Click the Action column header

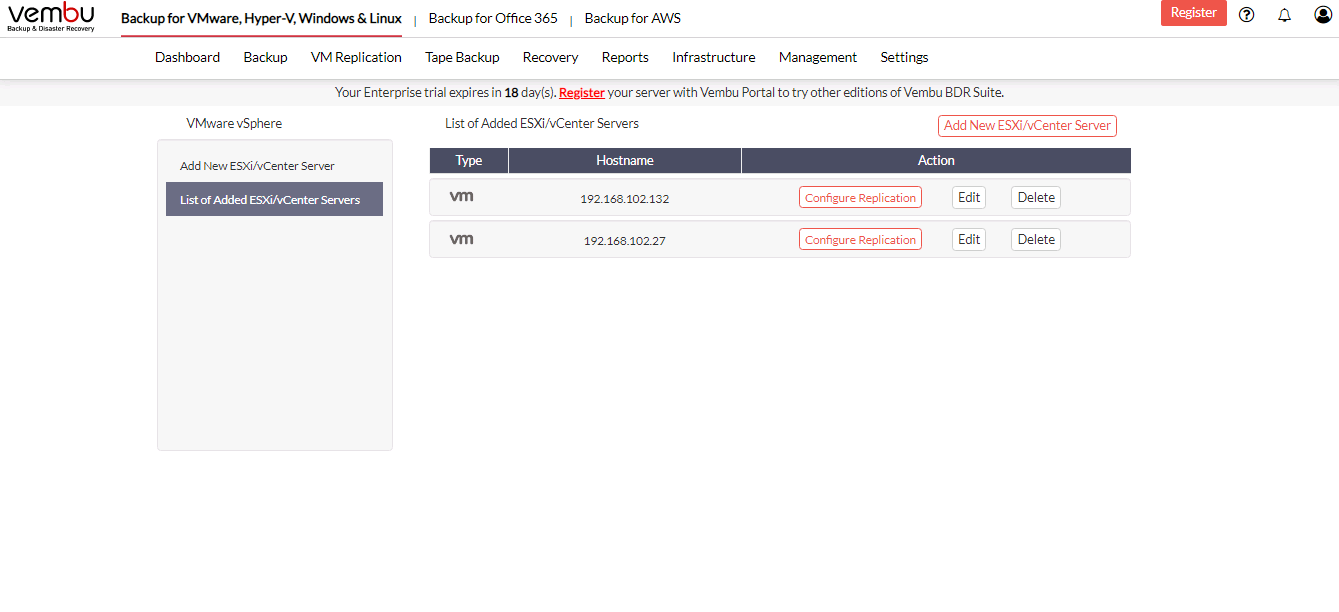(x=936, y=161)
